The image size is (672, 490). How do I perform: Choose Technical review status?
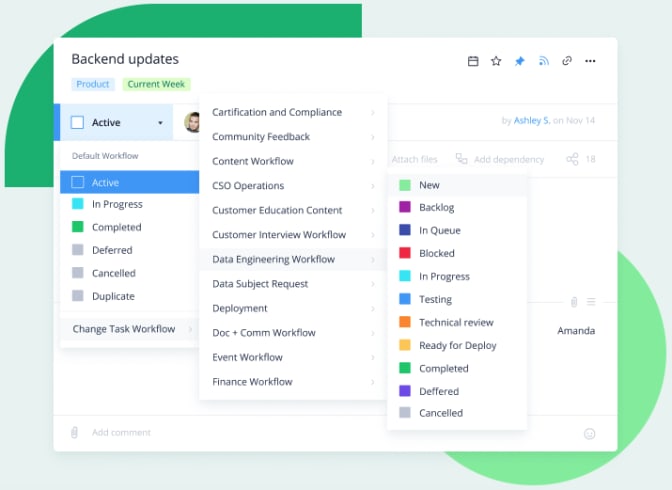click(x=457, y=322)
